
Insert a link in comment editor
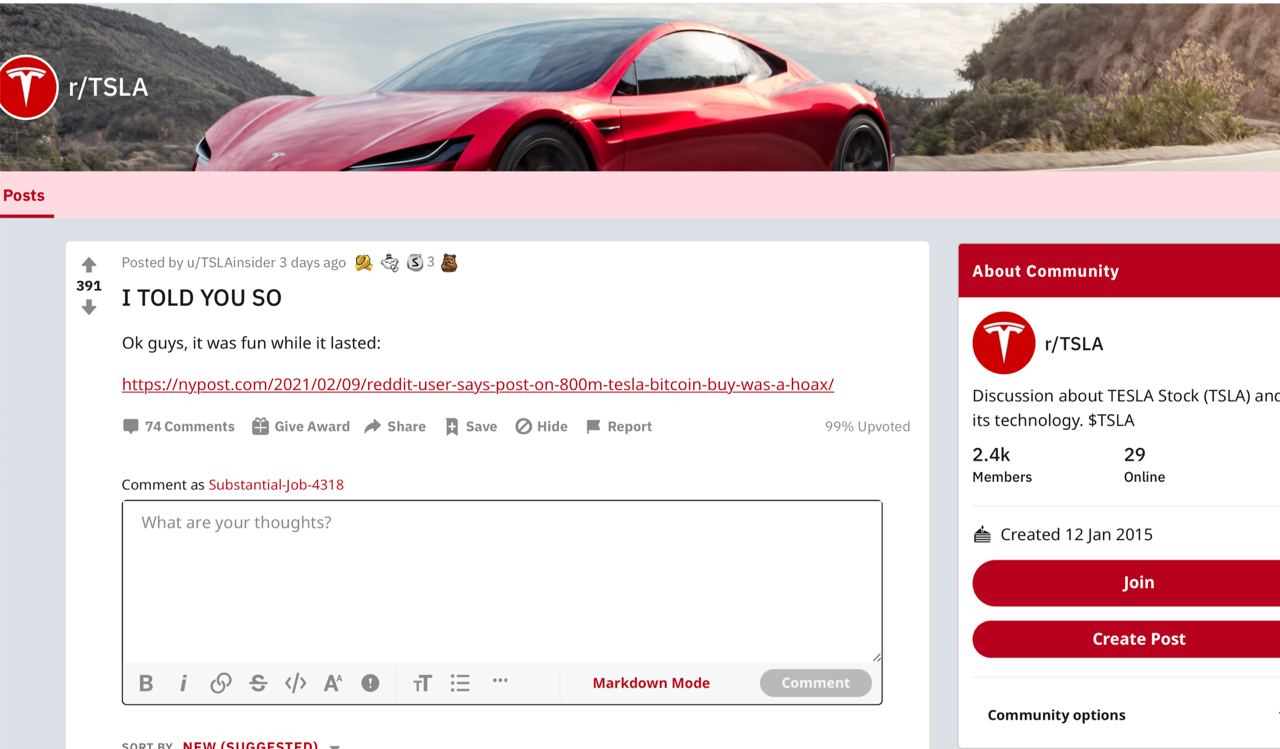click(x=221, y=683)
